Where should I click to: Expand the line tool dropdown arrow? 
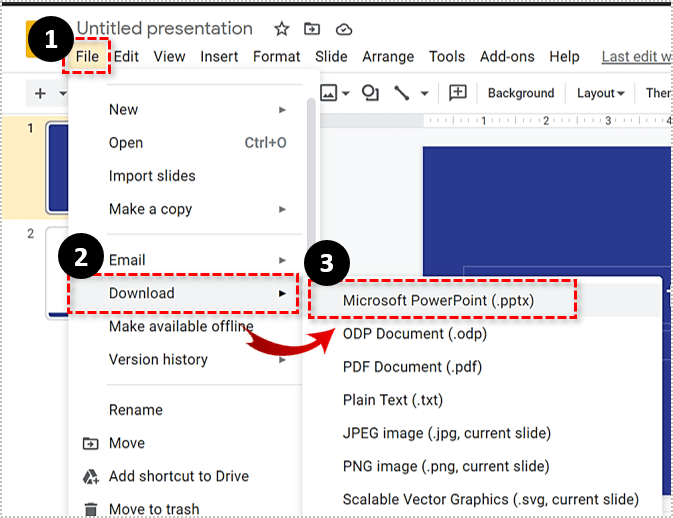424,94
